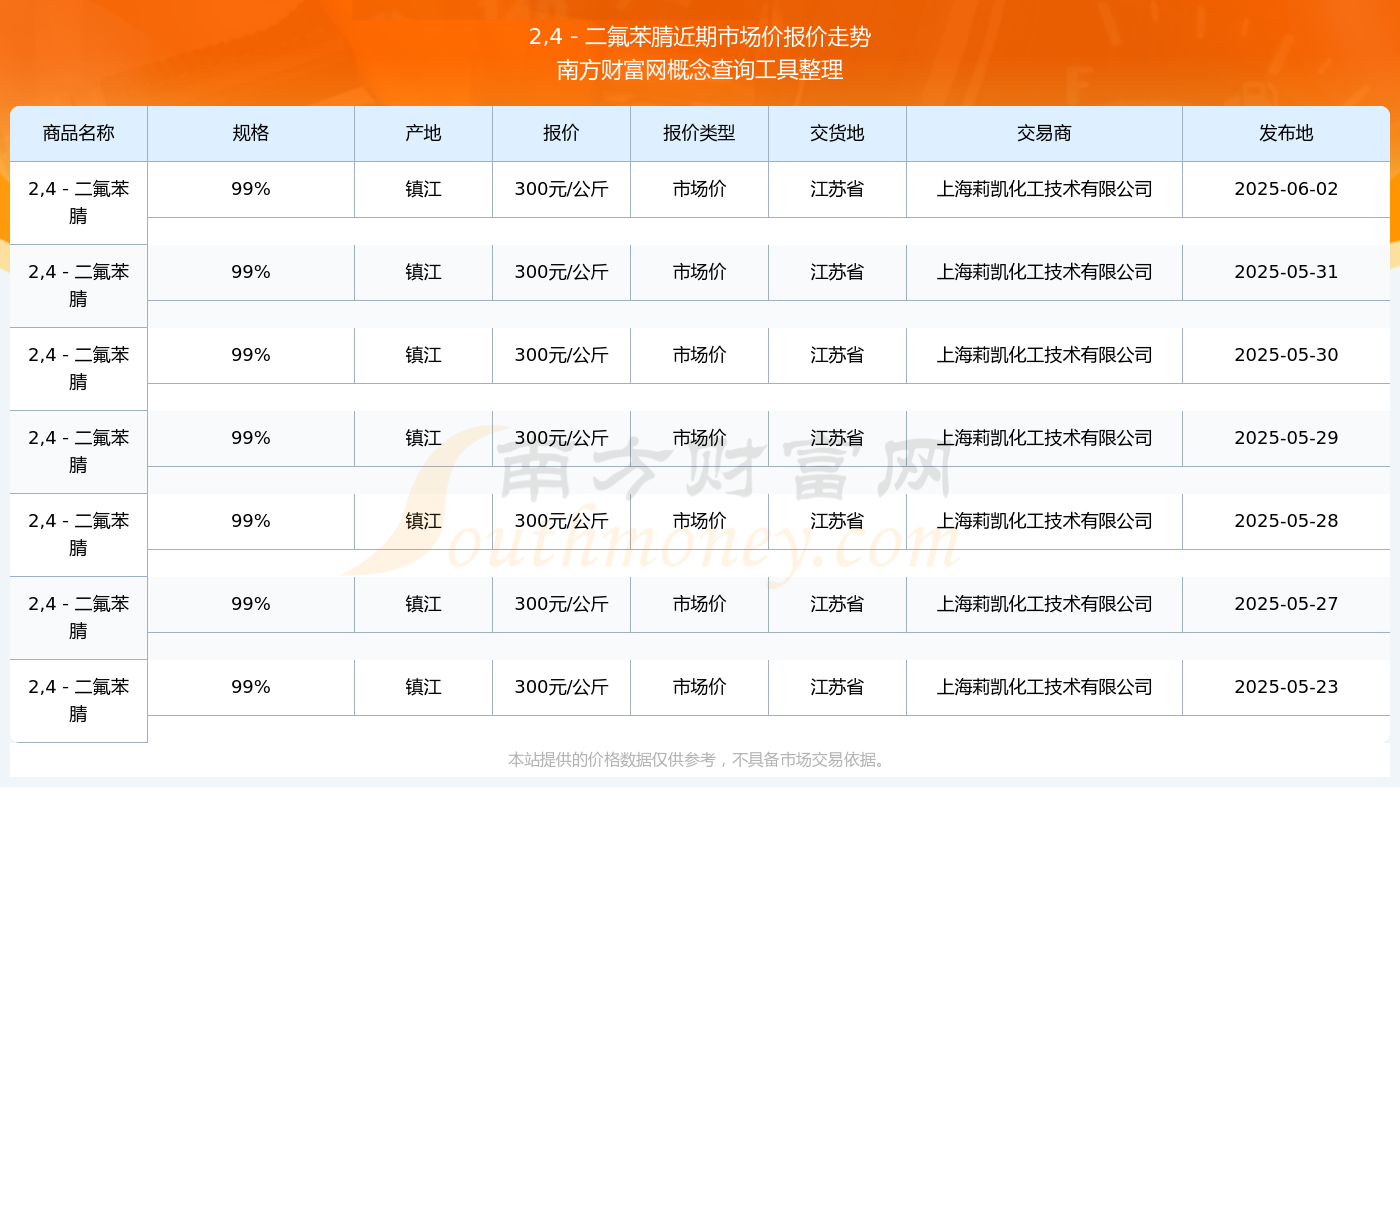Click 上海莉凯化工技术有限公司 in the 2025-05-23 row
1400x1205 pixels.
[x=1044, y=687]
